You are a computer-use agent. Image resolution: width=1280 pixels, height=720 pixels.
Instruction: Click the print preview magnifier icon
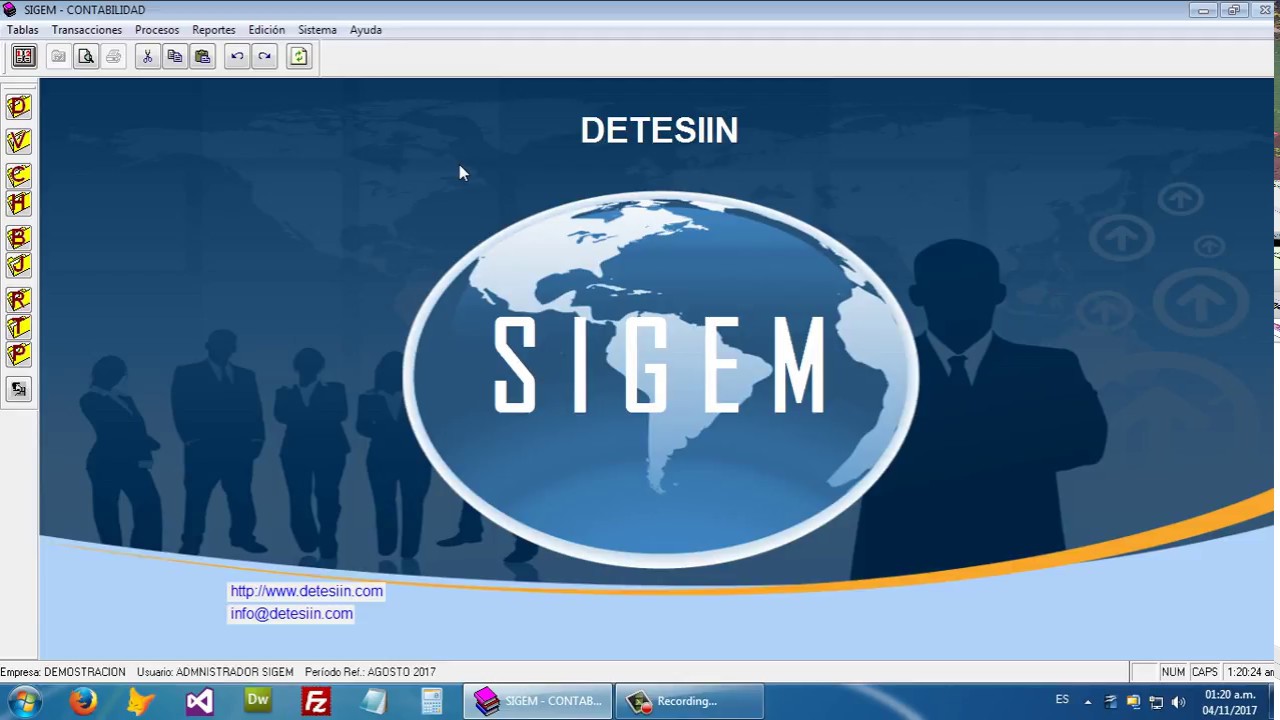coord(86,57)
